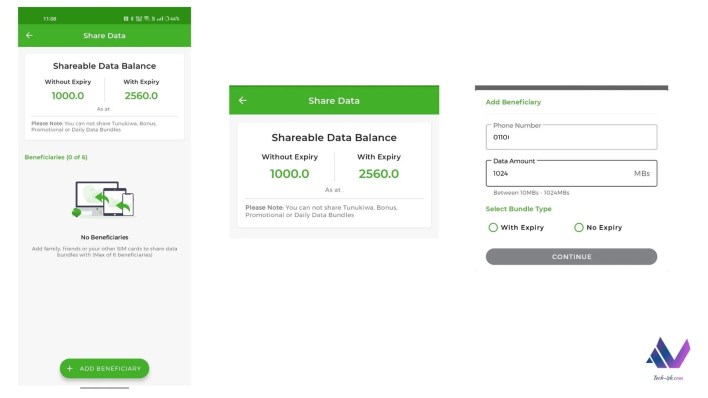Viewport: 708px width, 398px height.
Task: Click the plus icon on Add Beneficiary button
Action: 70,369
